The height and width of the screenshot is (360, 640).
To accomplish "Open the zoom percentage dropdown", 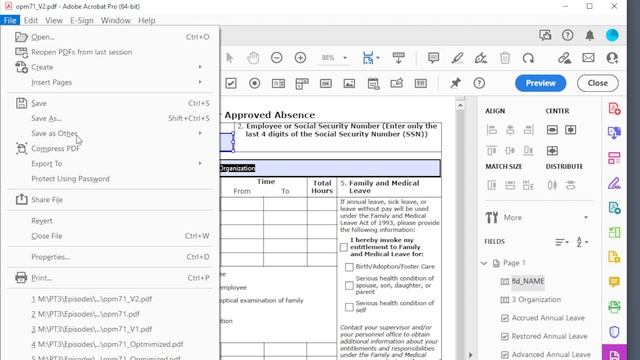I will pos(345,58).
